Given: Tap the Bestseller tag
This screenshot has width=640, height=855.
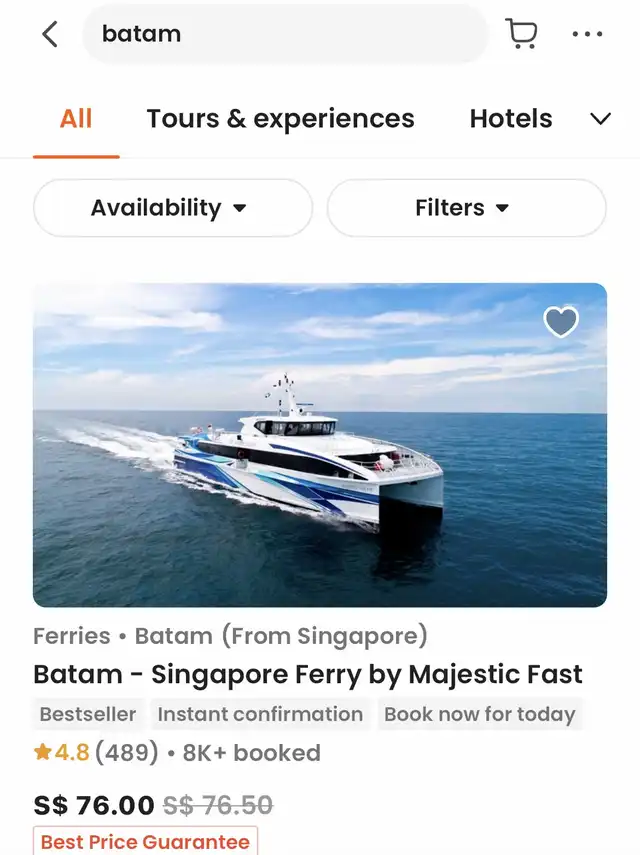Looking at the screenshot, I should [88, 714].
